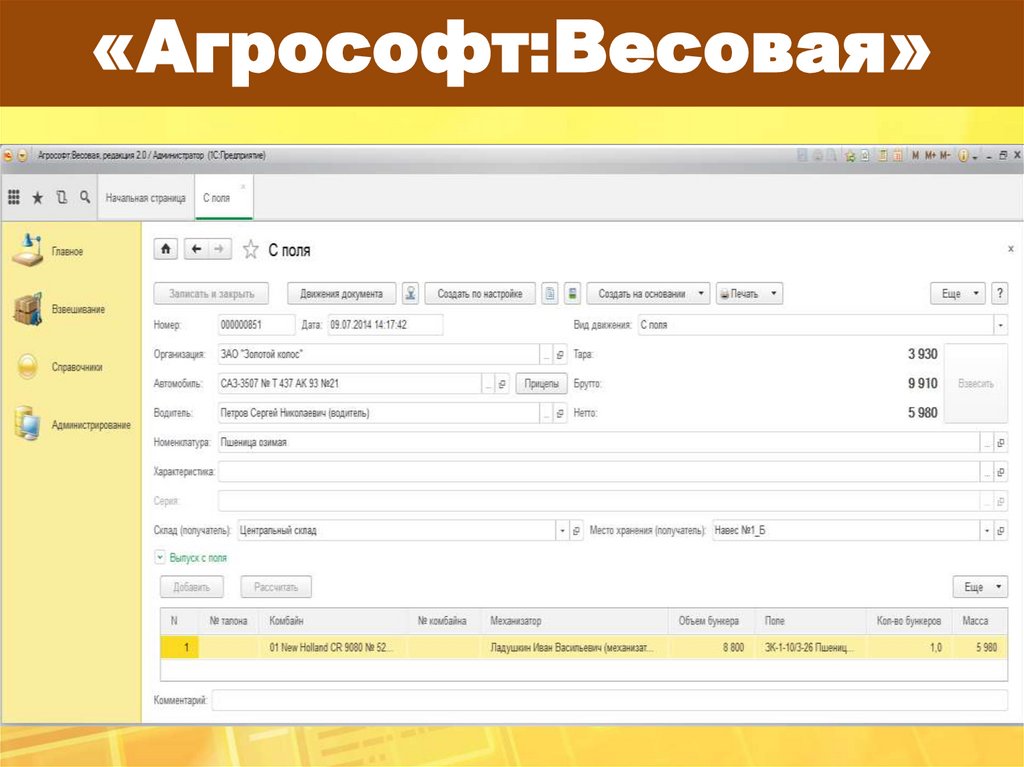Click the green scales device icon
Viewport: 1024px width, 767px height.
coord(572,293)
